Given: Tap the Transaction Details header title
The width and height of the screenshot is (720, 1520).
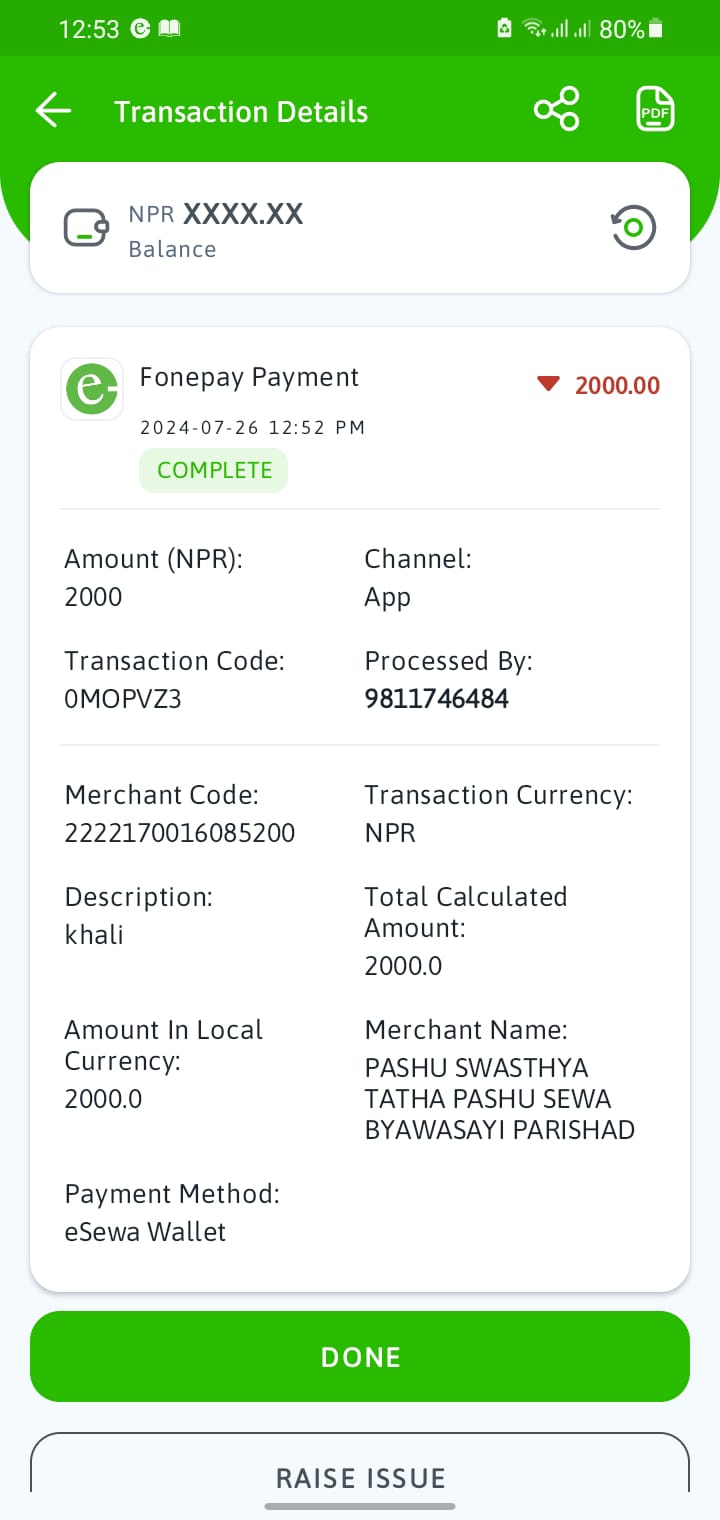Looking at the screenshot, I should 241,111.
